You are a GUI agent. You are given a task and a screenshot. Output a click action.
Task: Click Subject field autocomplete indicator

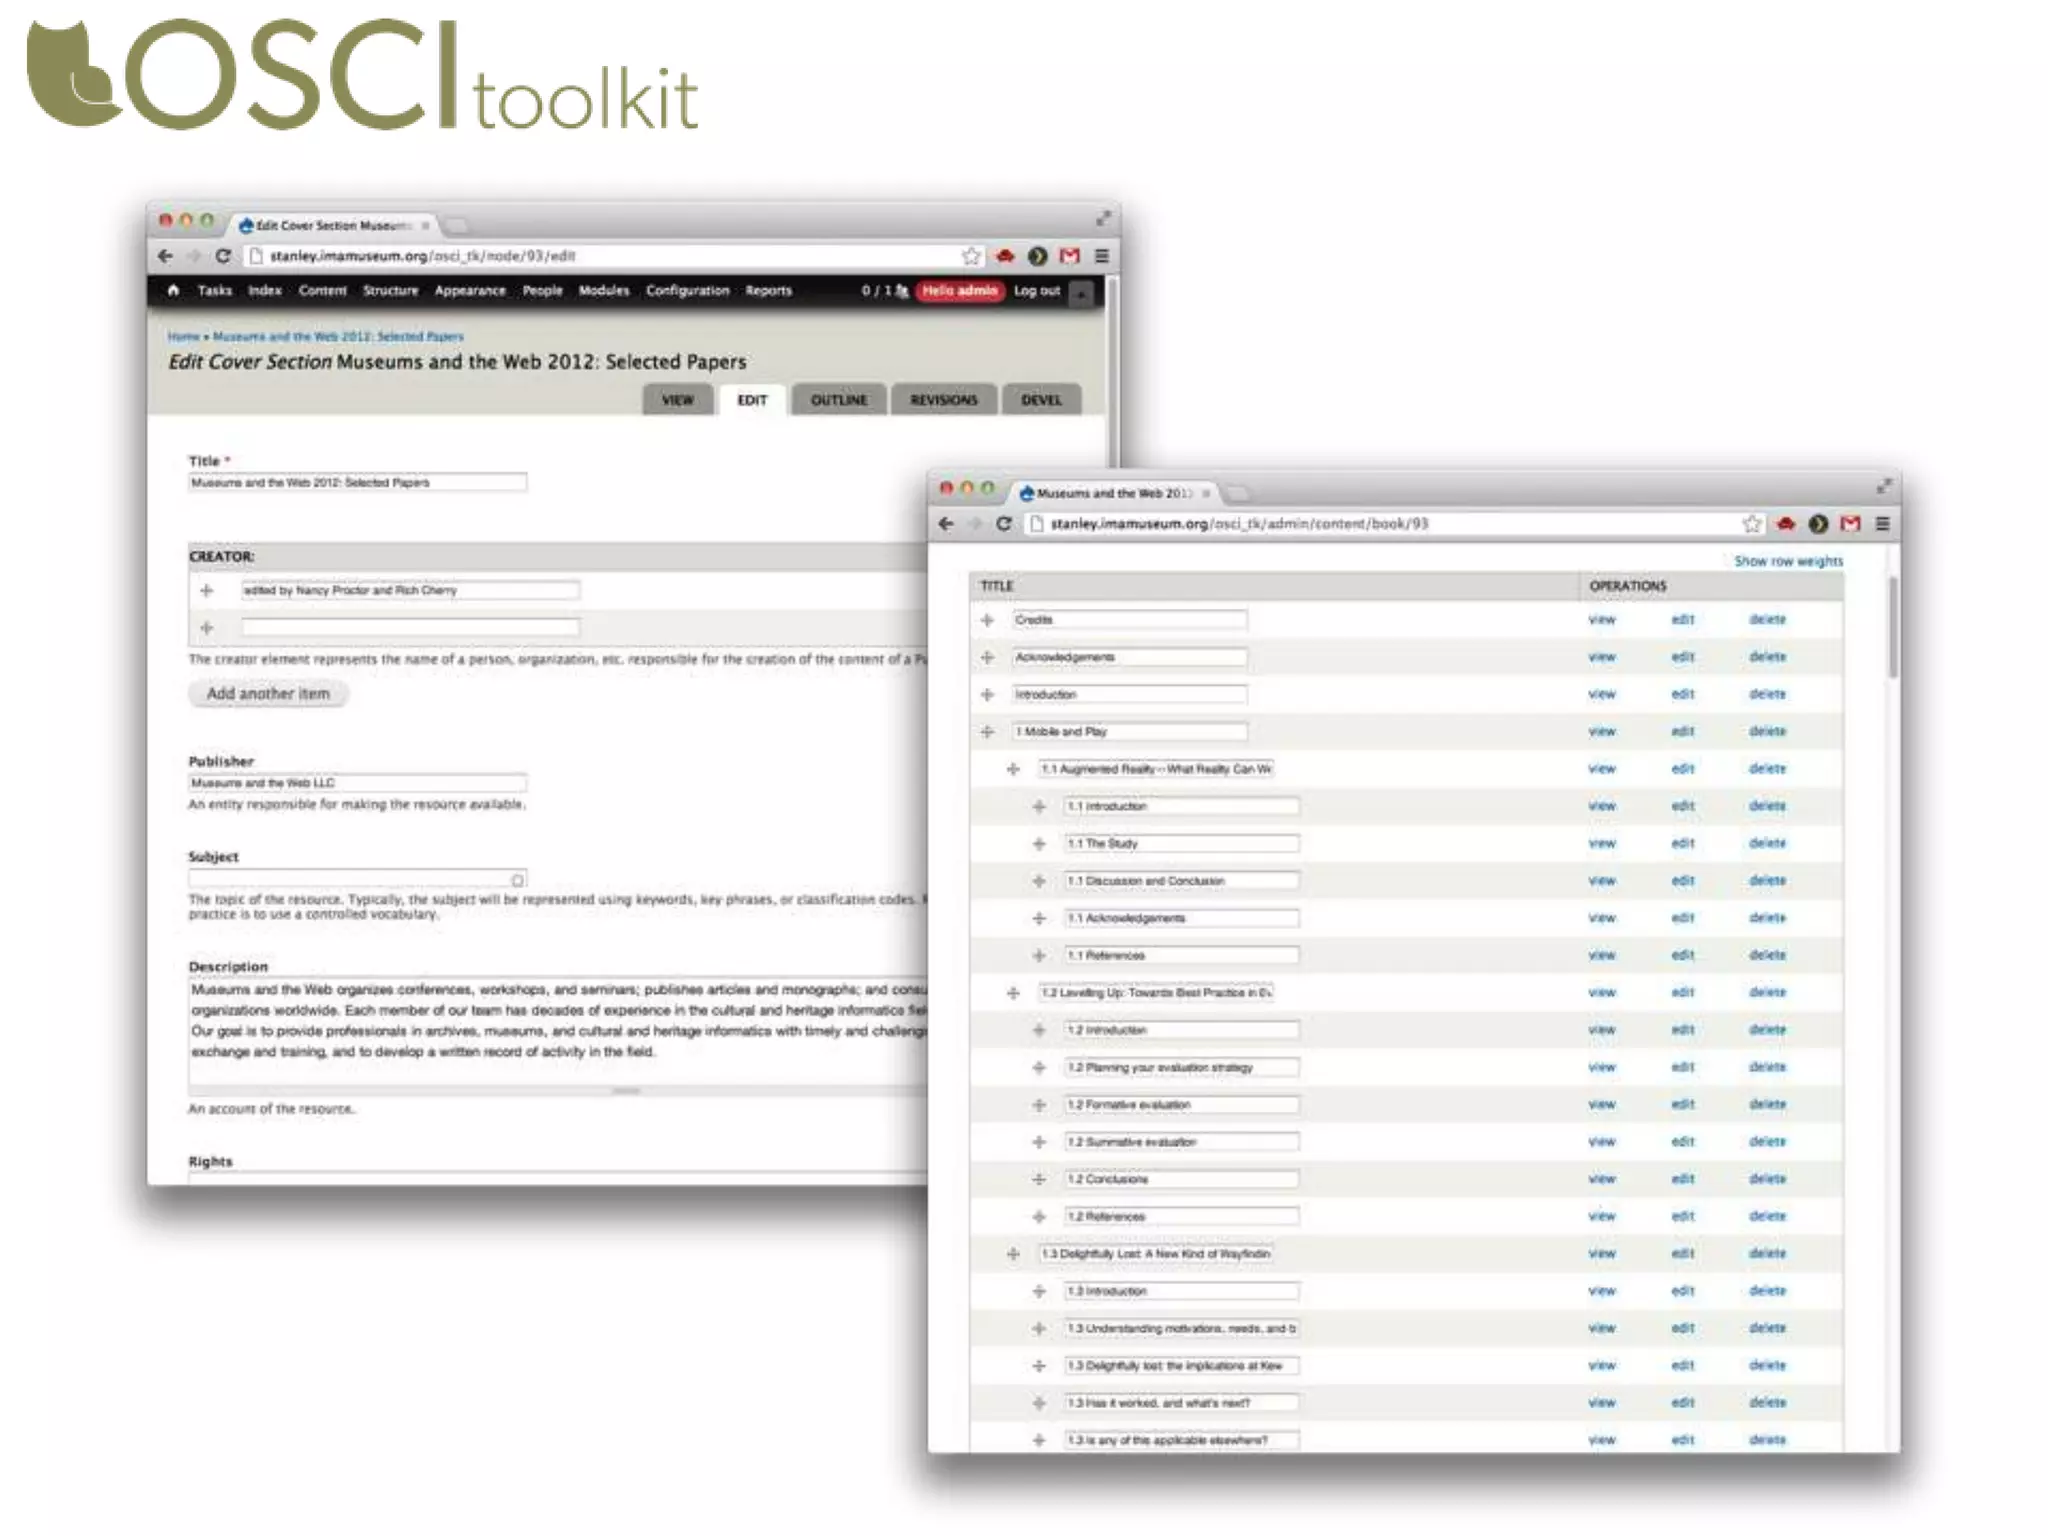click(517, 880)
